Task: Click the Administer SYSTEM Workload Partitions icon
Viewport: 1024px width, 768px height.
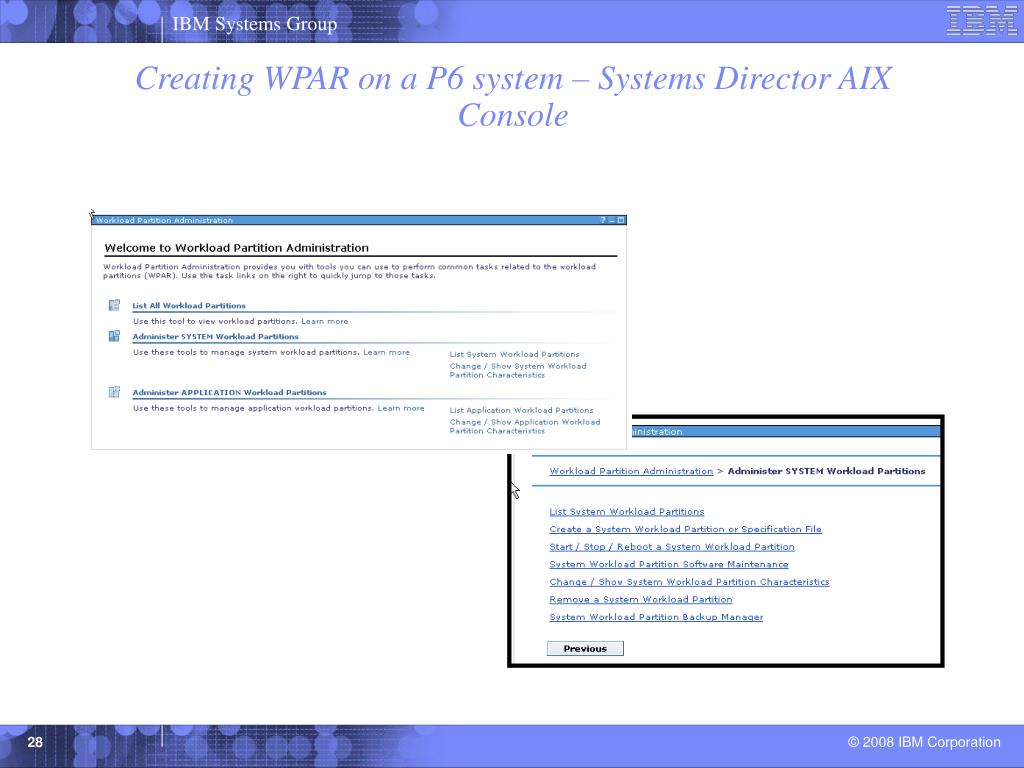Action: (x=114, y=336)
